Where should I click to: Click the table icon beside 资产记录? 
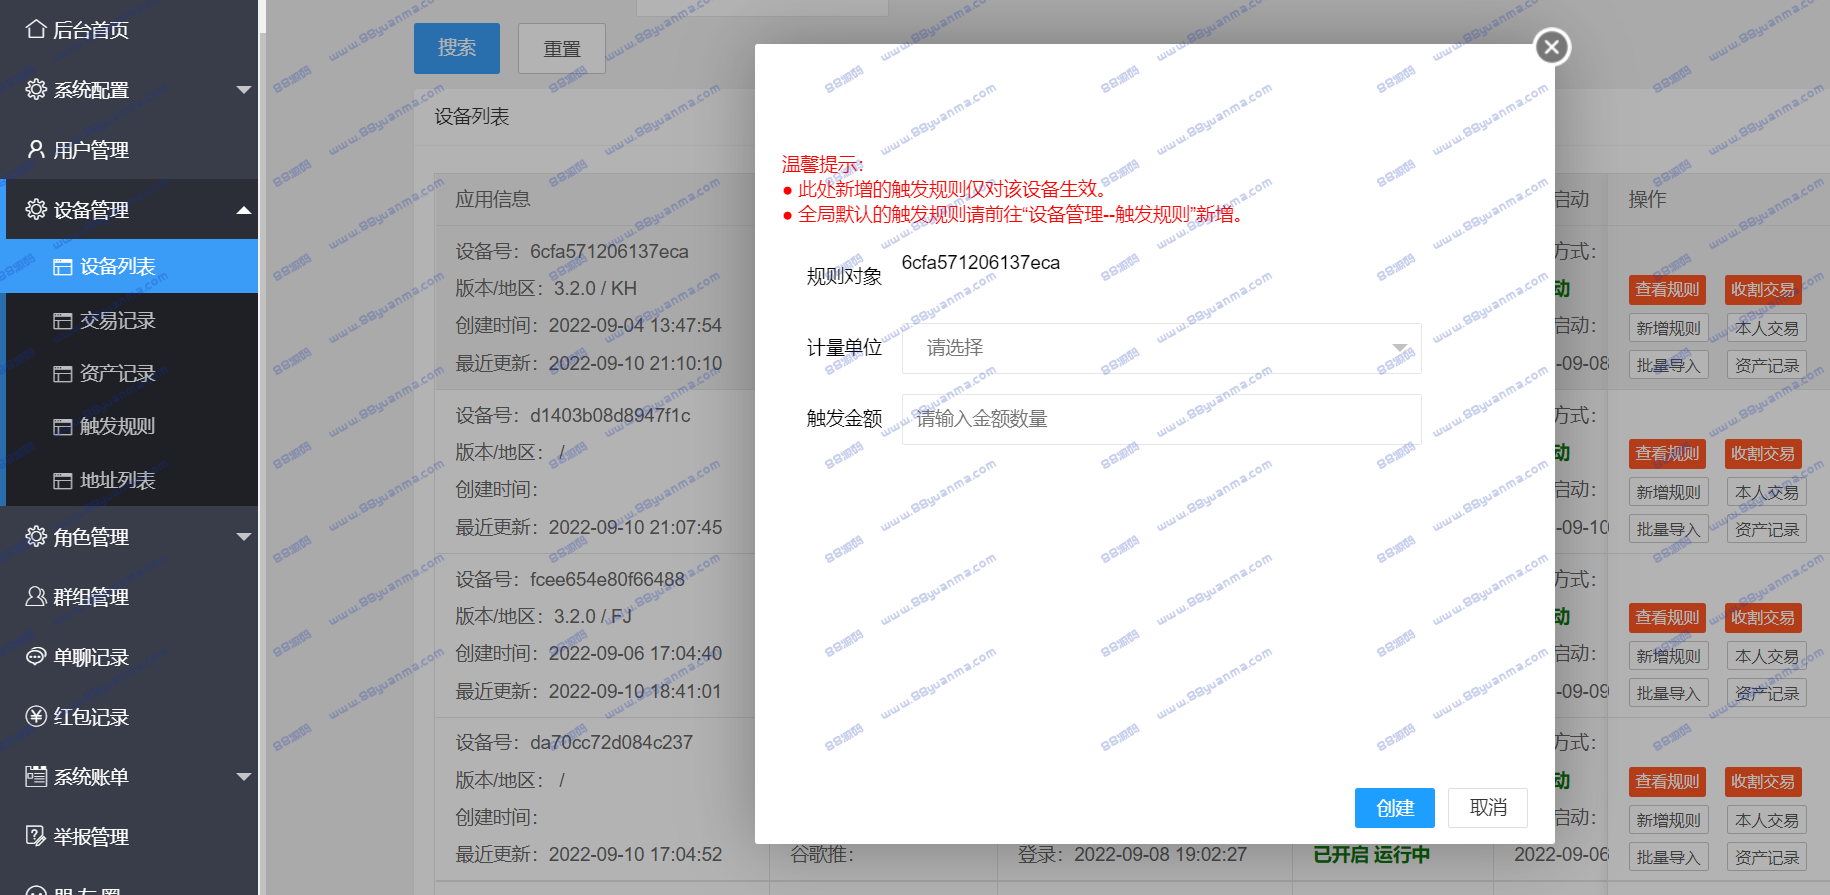pyautogui.click(x=63, y=374)
